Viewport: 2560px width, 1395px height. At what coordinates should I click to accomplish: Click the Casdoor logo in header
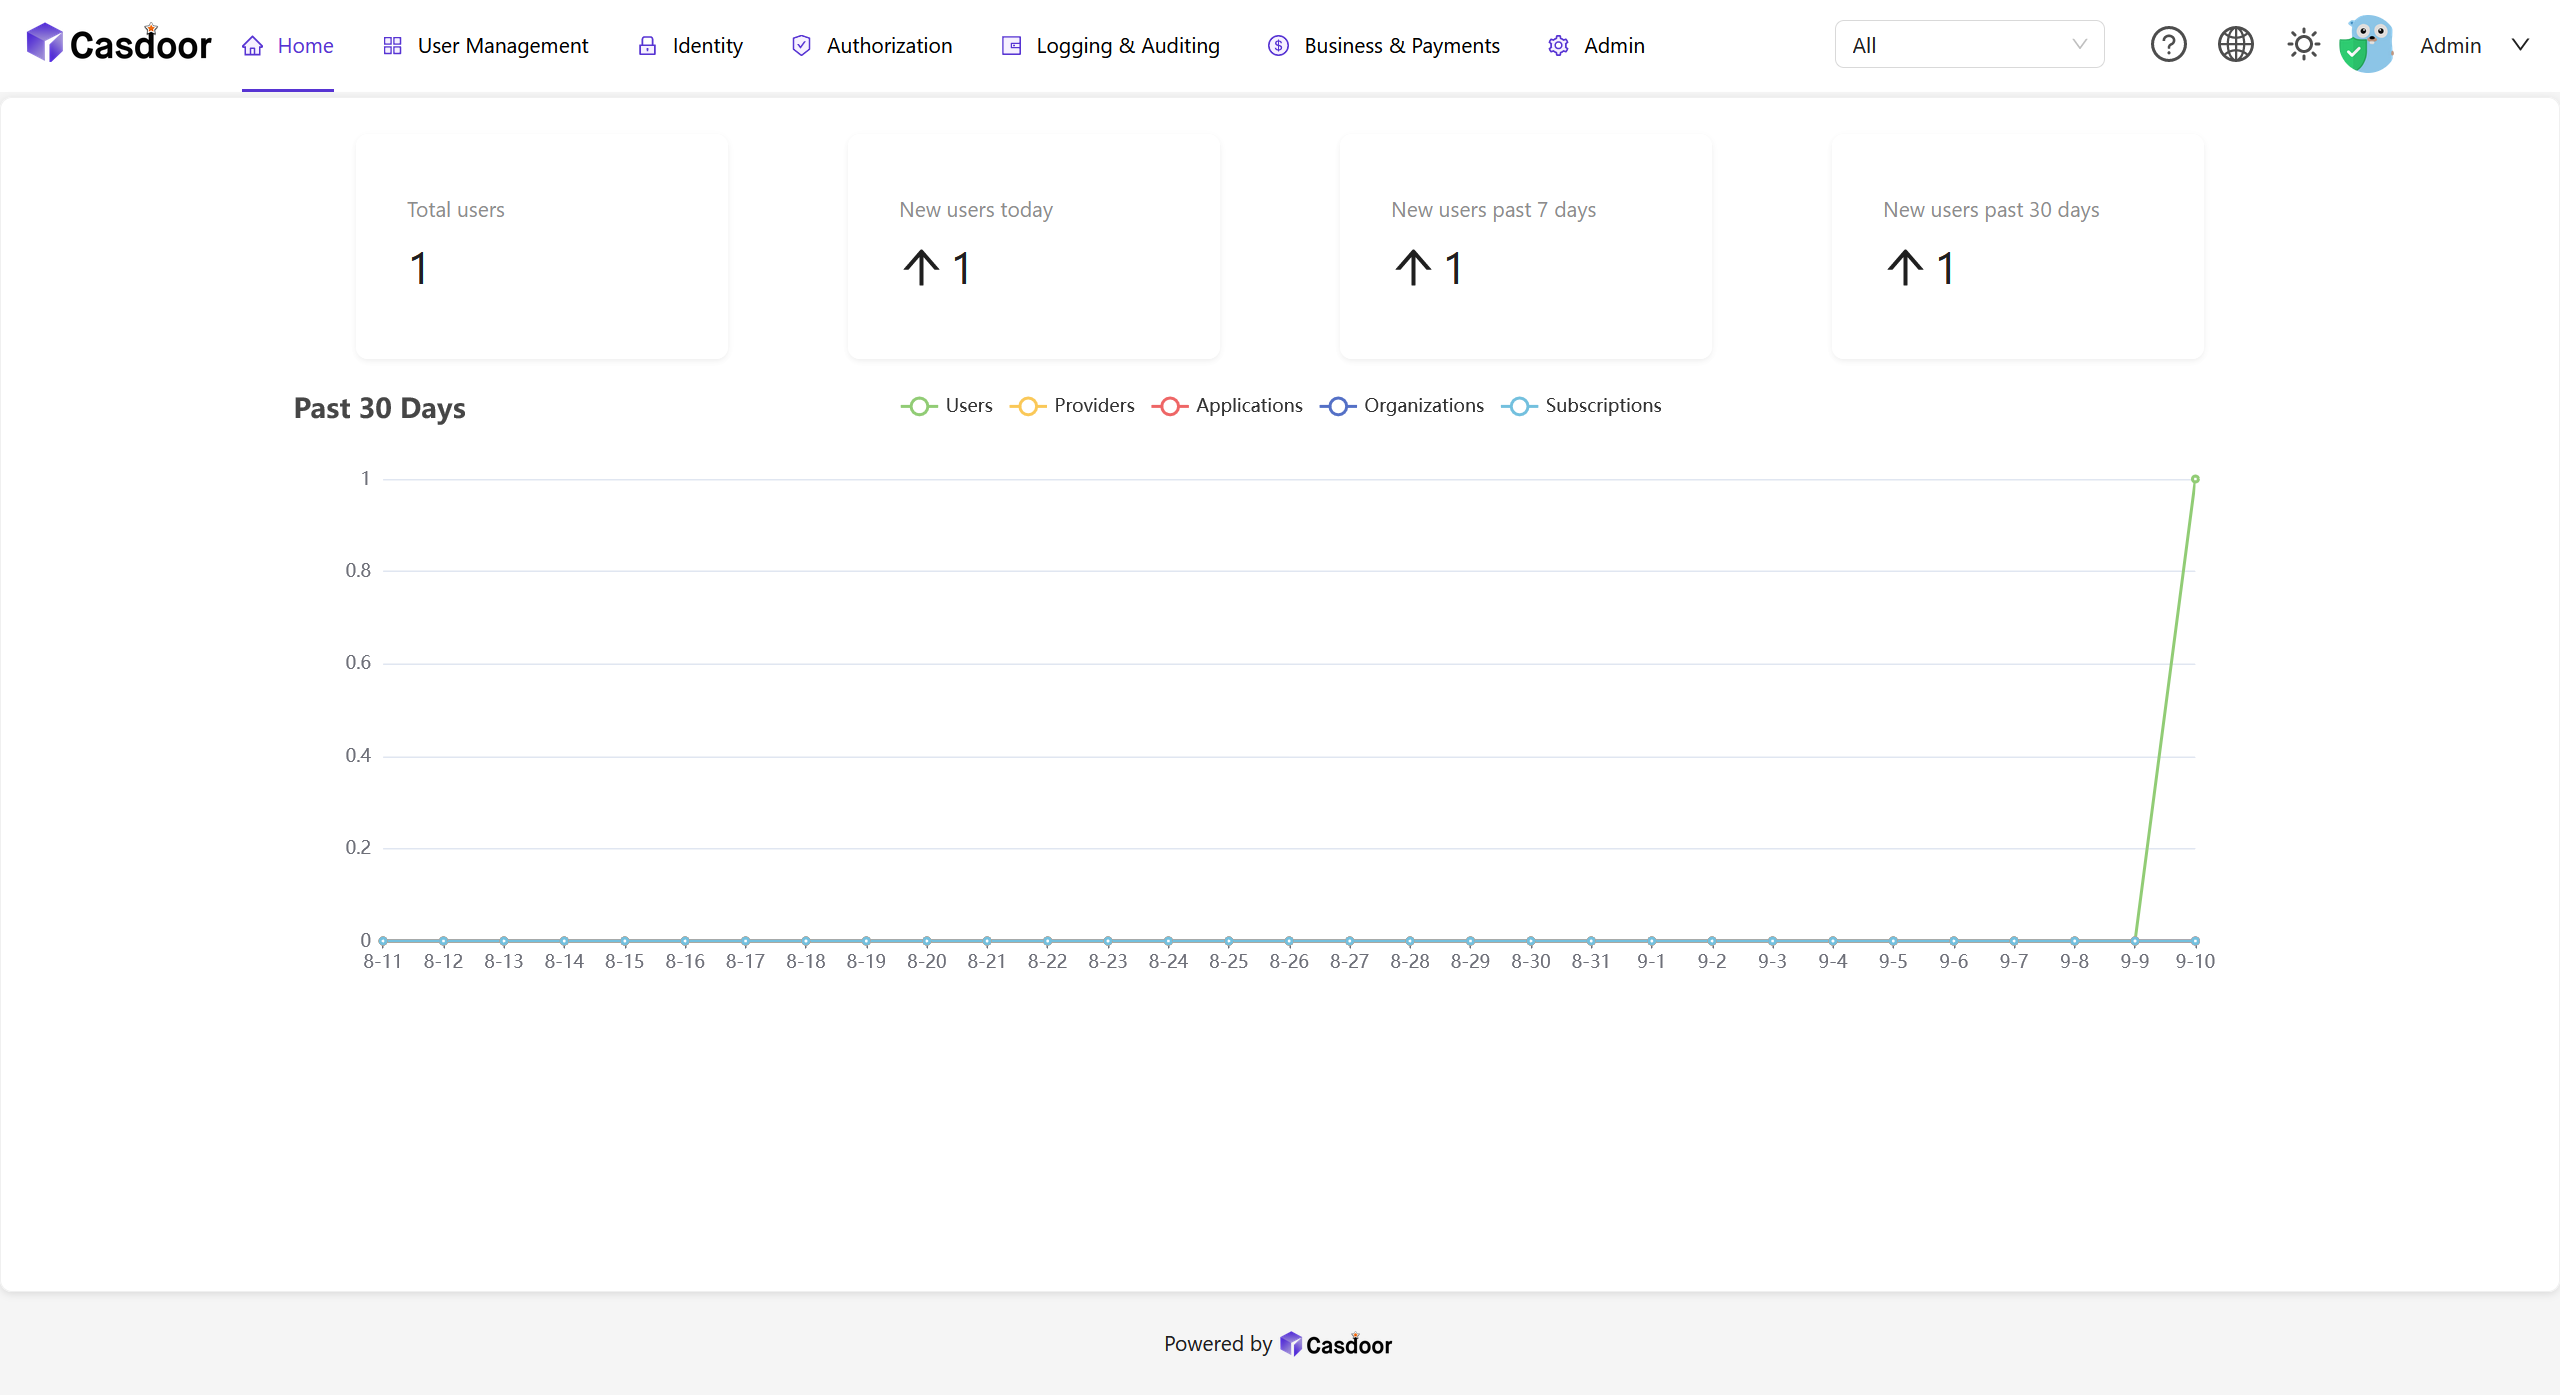118,44
